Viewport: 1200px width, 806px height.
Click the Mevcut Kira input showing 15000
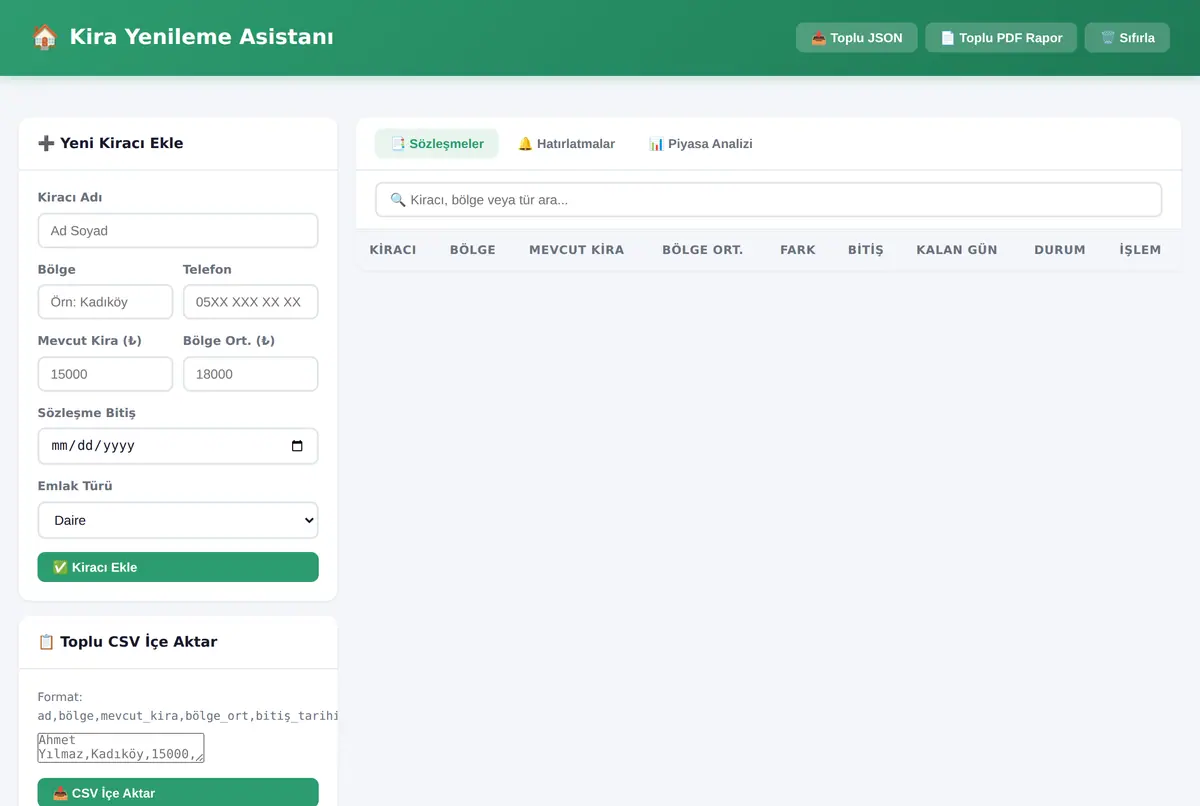105,374
